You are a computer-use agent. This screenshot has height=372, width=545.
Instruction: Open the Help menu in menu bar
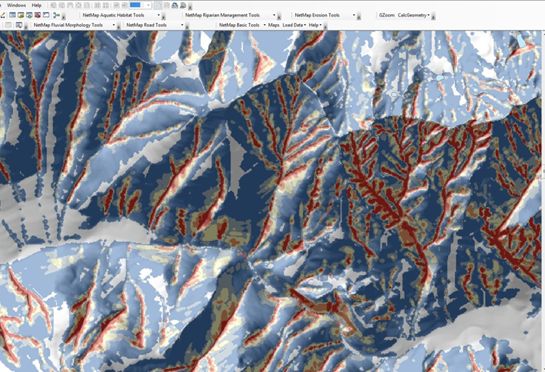tap(36, 5)
